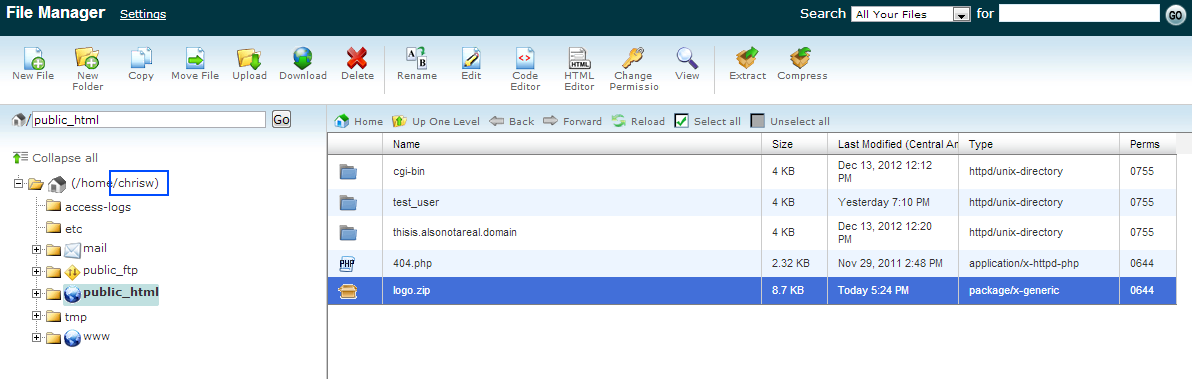Open the All Your Files search dropdown
Screen dimensions: 1192x379
tap(911, 14)
